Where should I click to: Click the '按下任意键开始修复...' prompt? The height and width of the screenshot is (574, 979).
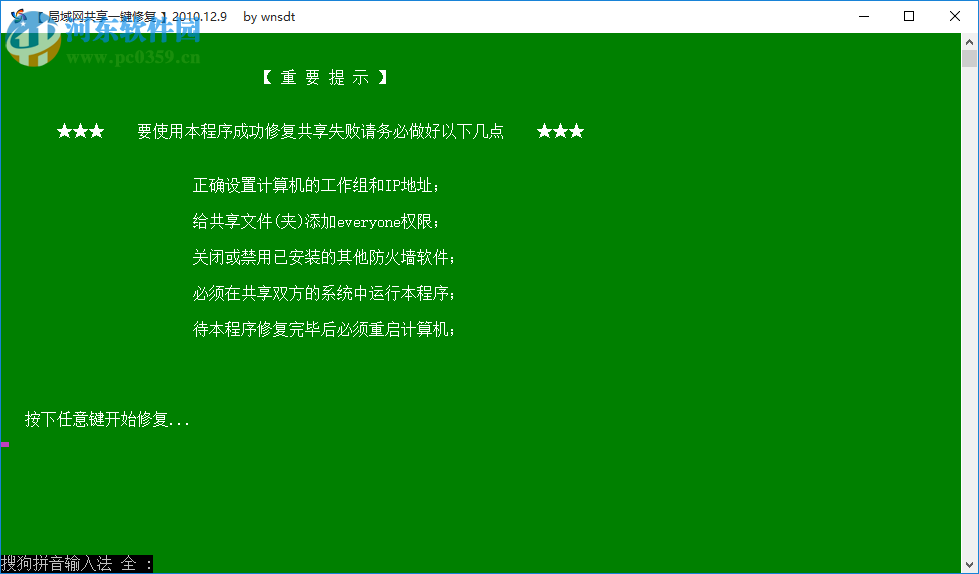[x=107, y=419]
